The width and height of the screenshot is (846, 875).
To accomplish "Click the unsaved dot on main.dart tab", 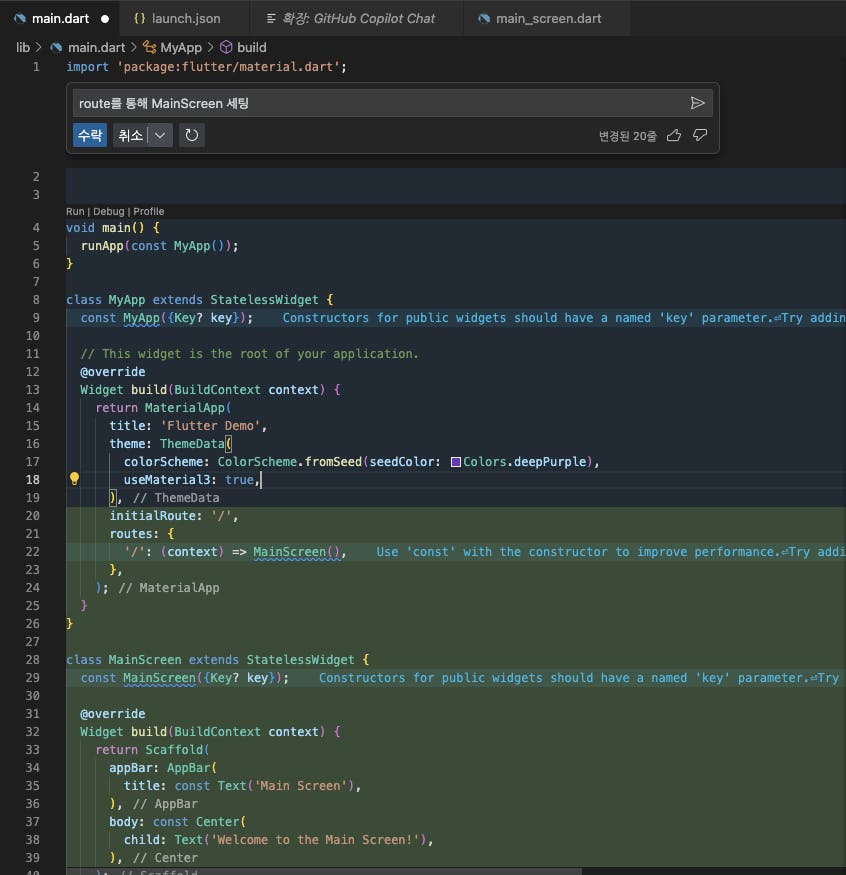I will pos(104,18).
